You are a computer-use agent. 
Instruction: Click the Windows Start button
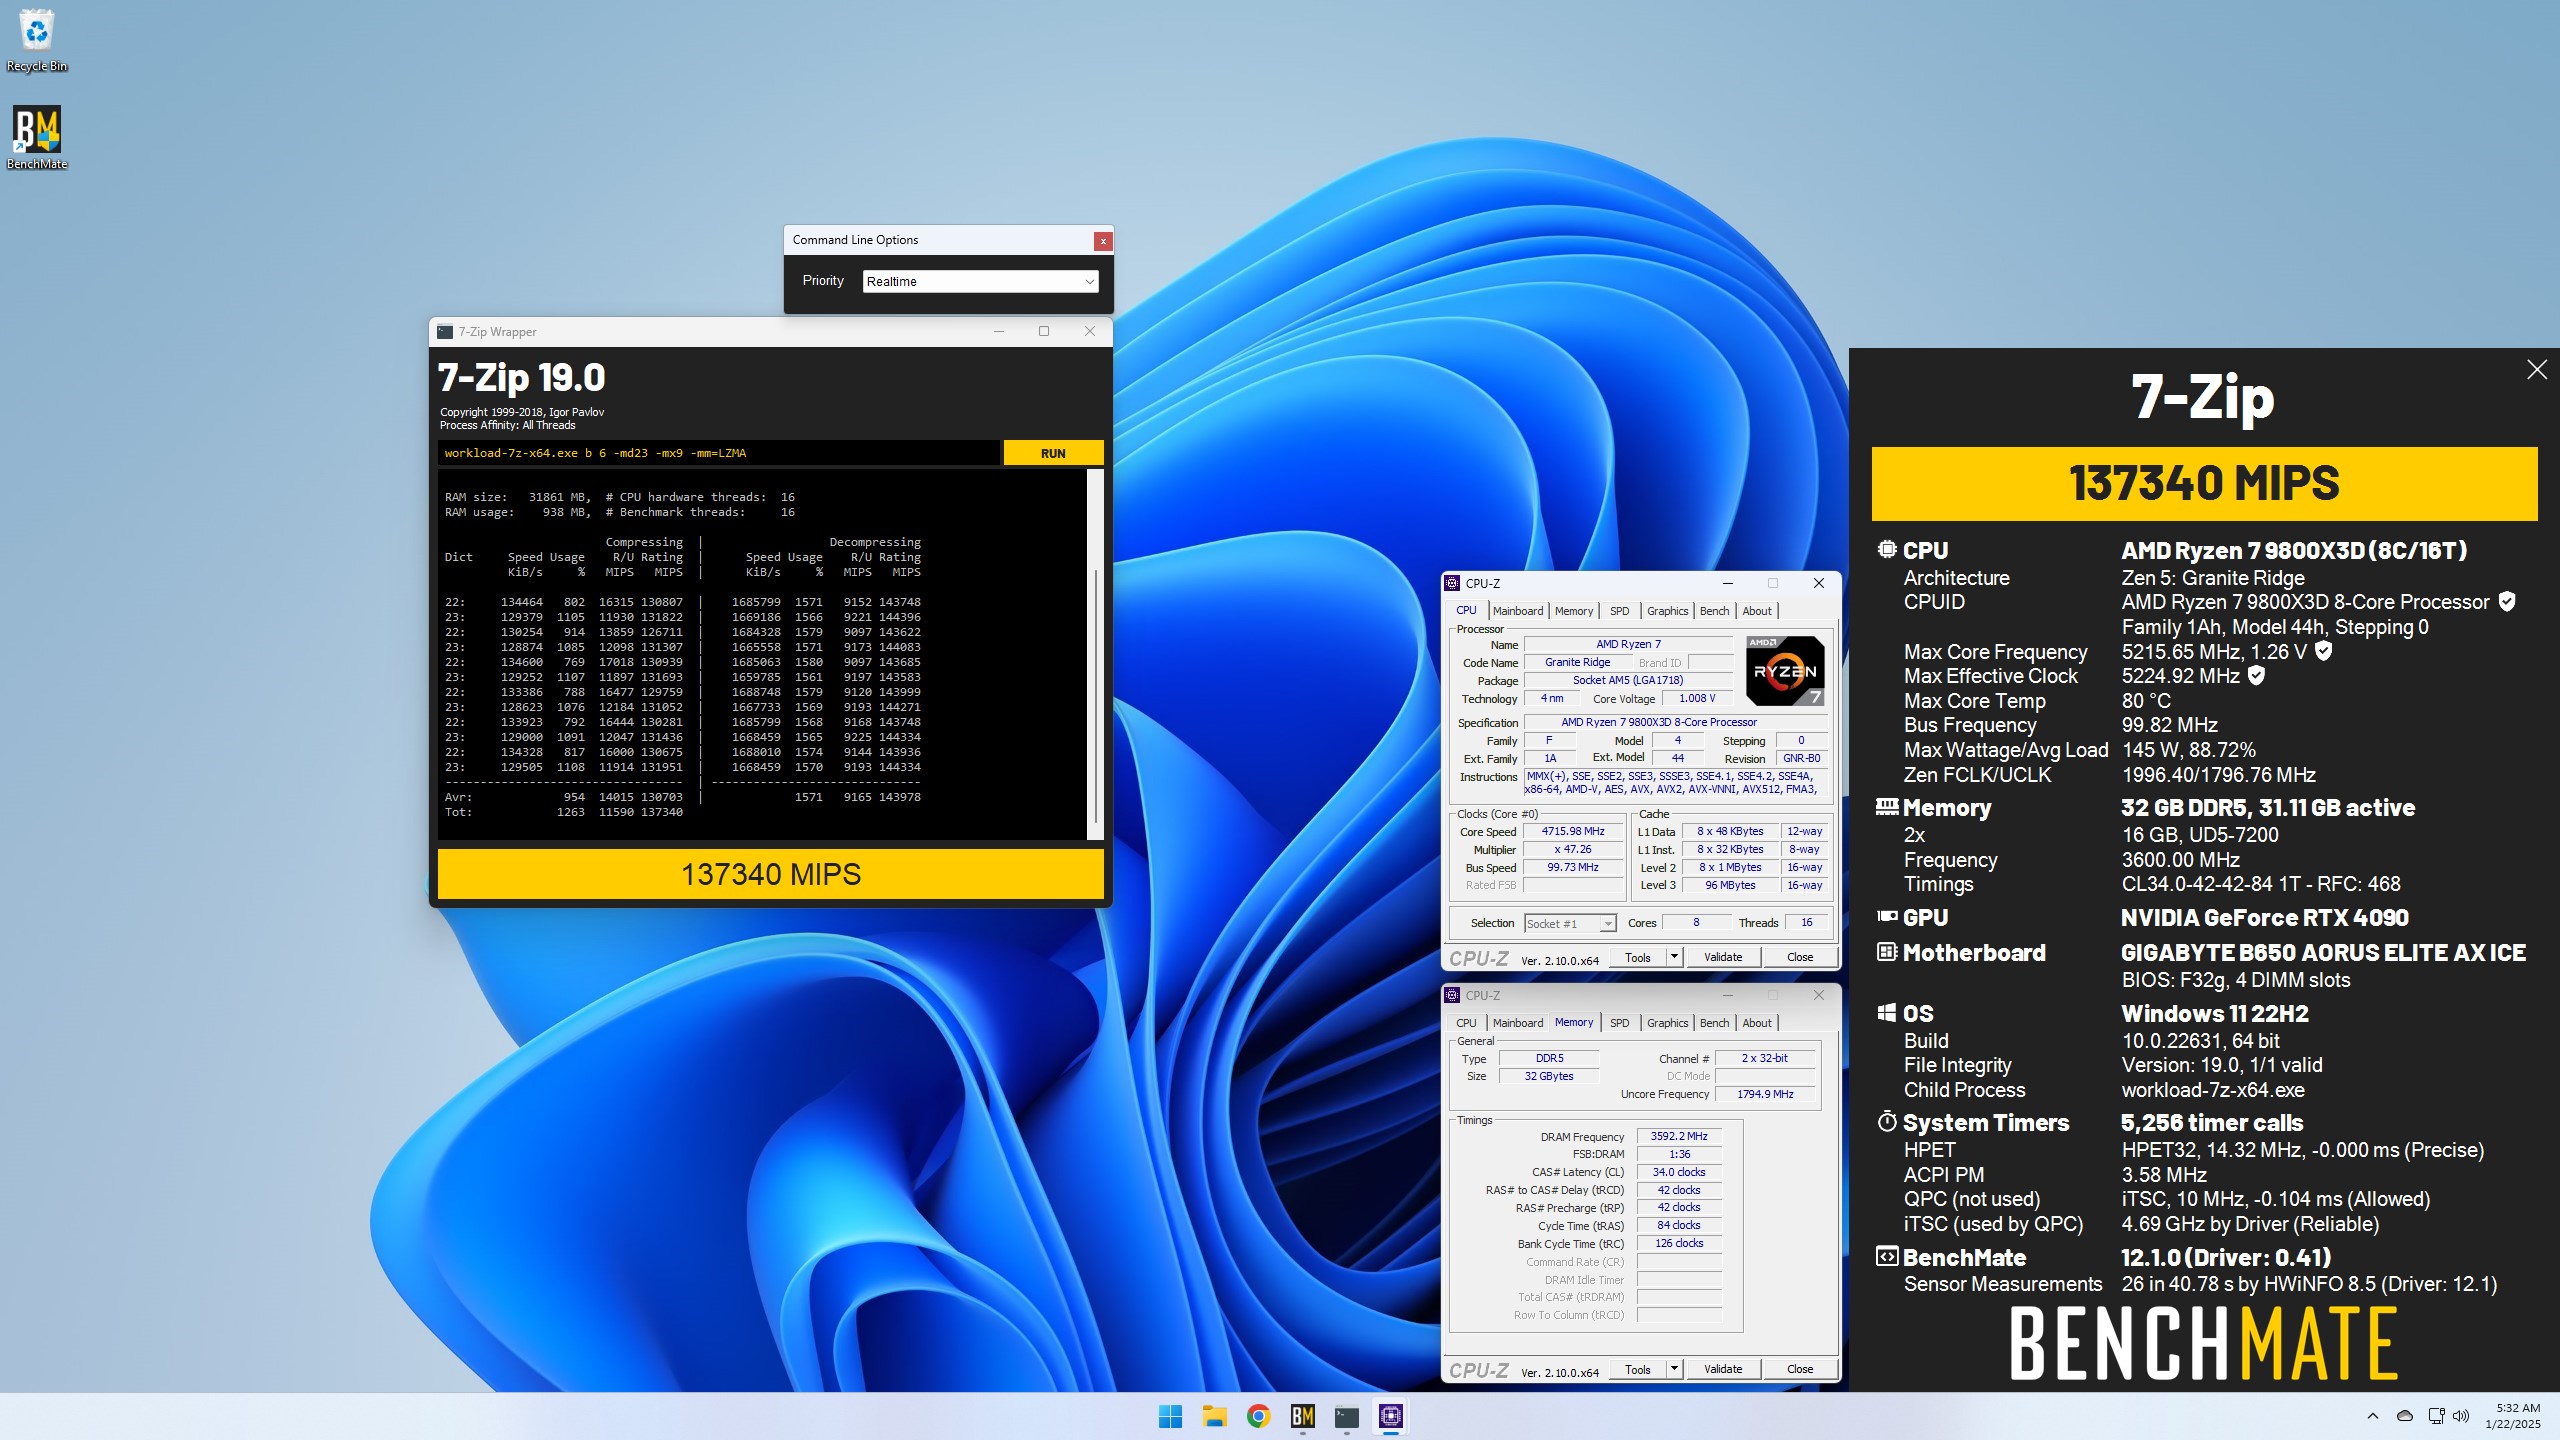[1170, 1416]
